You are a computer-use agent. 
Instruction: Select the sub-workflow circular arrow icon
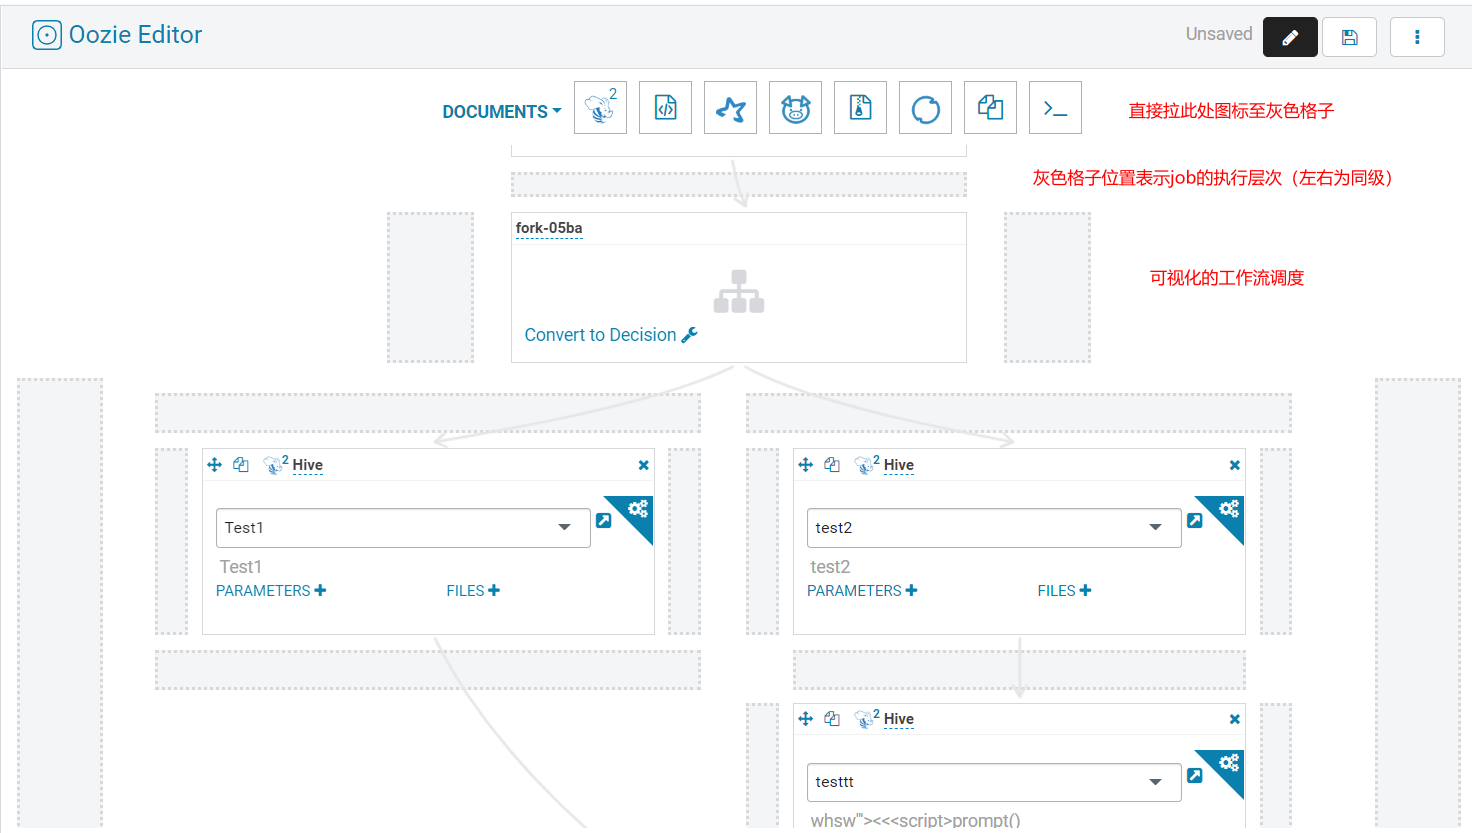tap(925, 108)
